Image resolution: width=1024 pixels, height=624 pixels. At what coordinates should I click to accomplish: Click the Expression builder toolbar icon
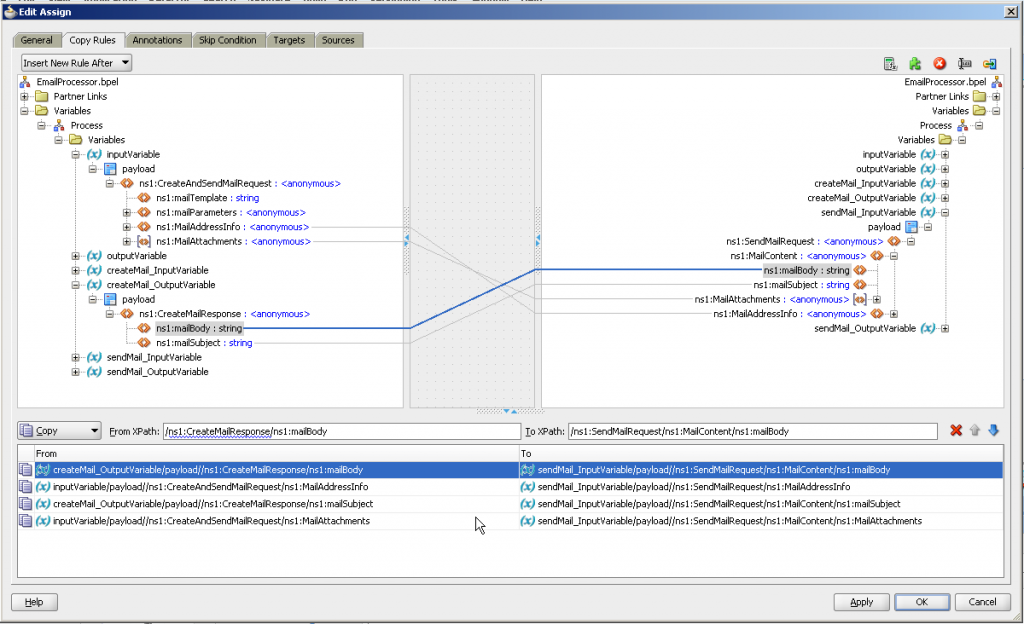pyautogui.click(x=890, y=63)
